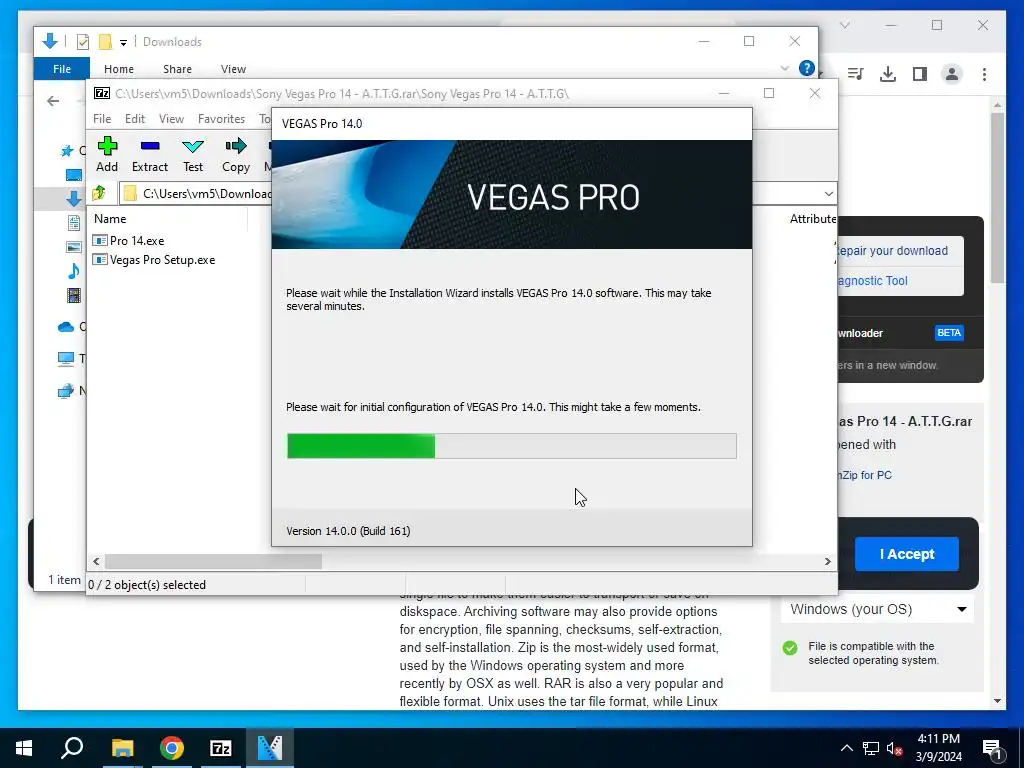Open the View tab in Explorer ribbon
The height and width of the screenshot is (768, 1024).
pos(233,69)
